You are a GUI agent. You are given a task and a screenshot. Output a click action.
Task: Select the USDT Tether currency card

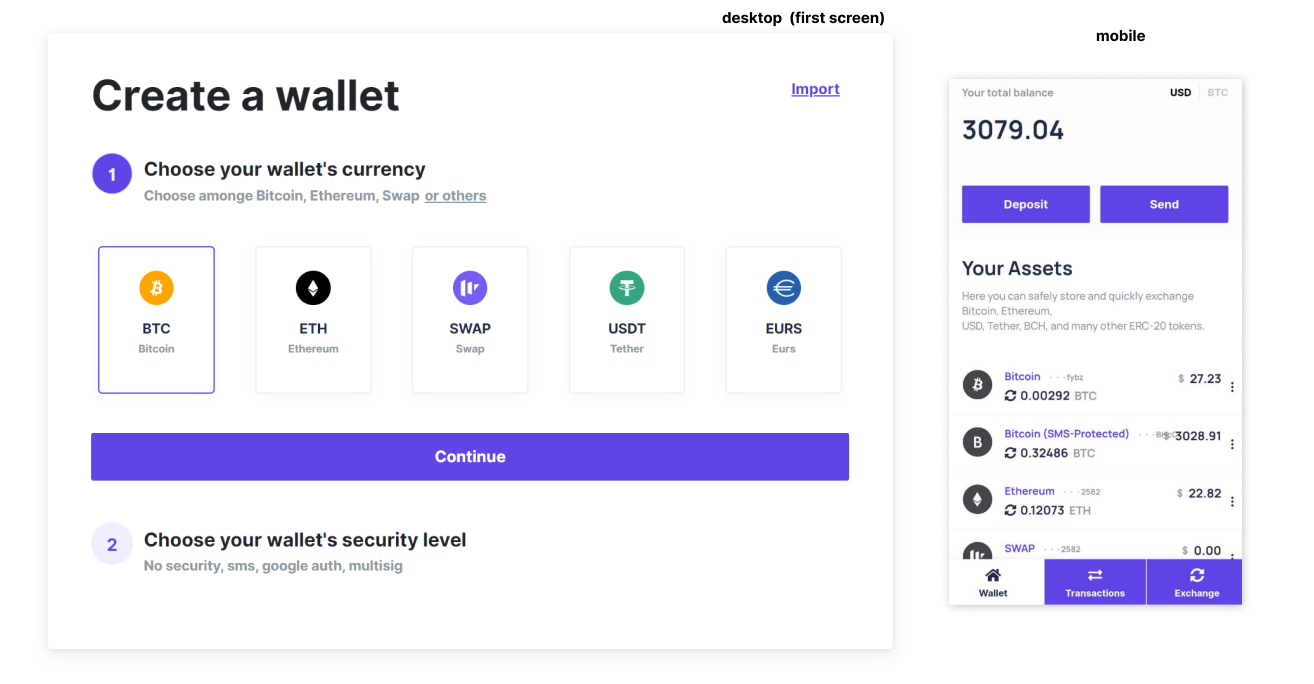pos(627,320)
